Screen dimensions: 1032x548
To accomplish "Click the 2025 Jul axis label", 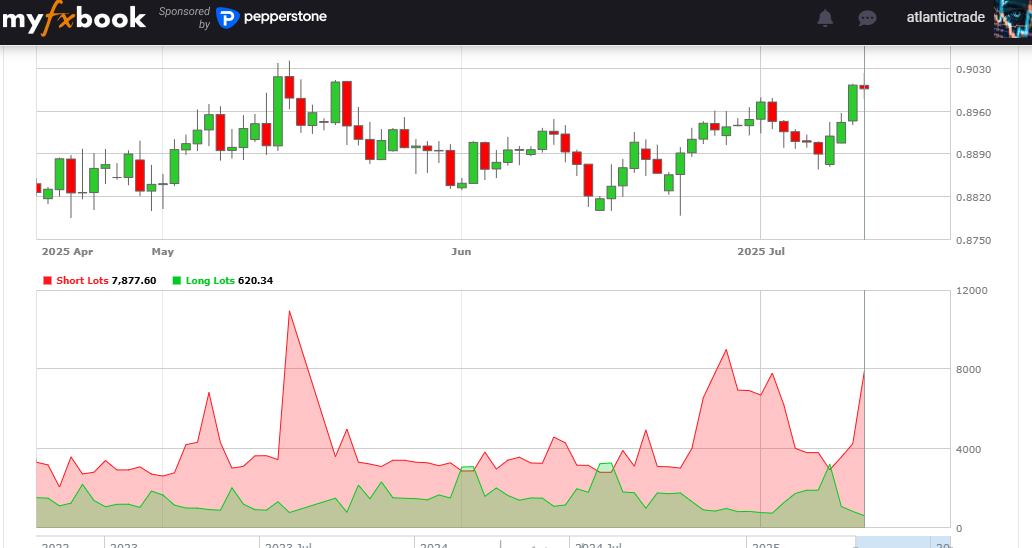I will click(x=761, y=251).
